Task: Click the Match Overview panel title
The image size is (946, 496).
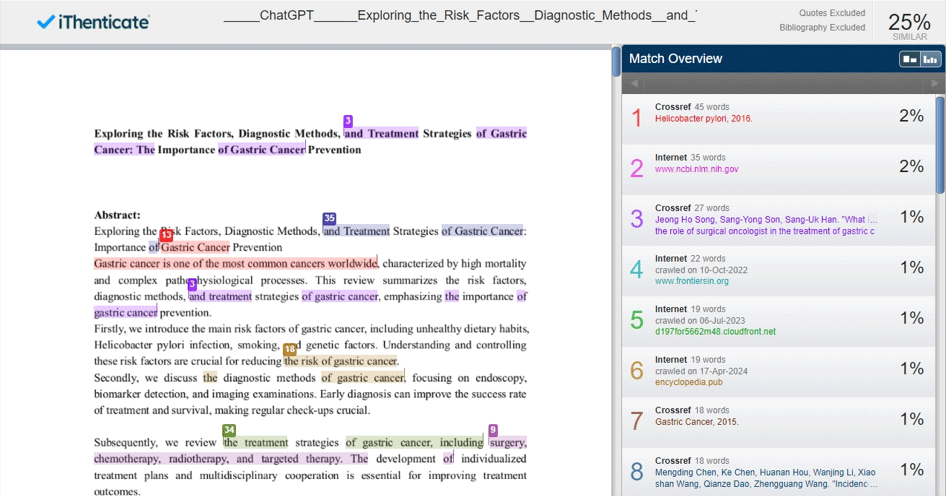Action: (676, 59)
